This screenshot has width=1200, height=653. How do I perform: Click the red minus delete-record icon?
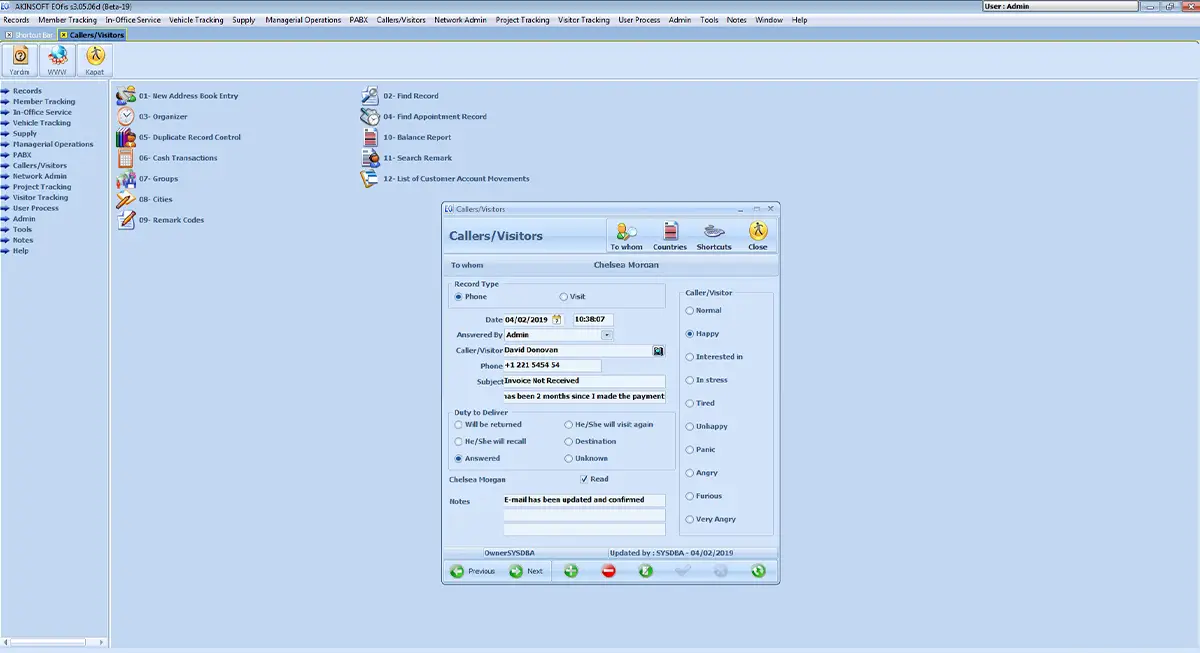click(x=608, y=571)
